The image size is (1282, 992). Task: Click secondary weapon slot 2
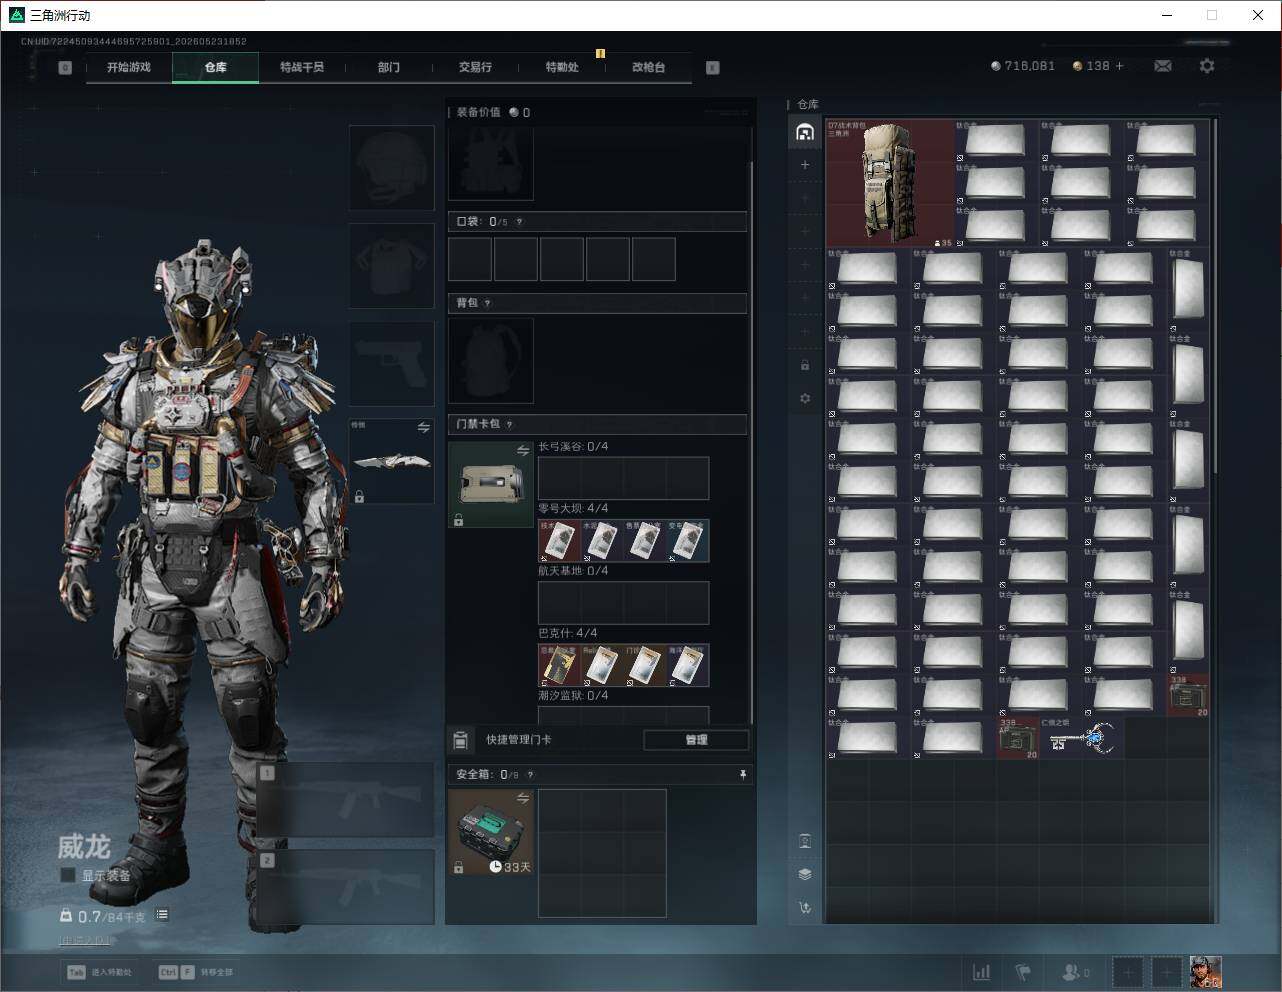[x=346, y=887]
